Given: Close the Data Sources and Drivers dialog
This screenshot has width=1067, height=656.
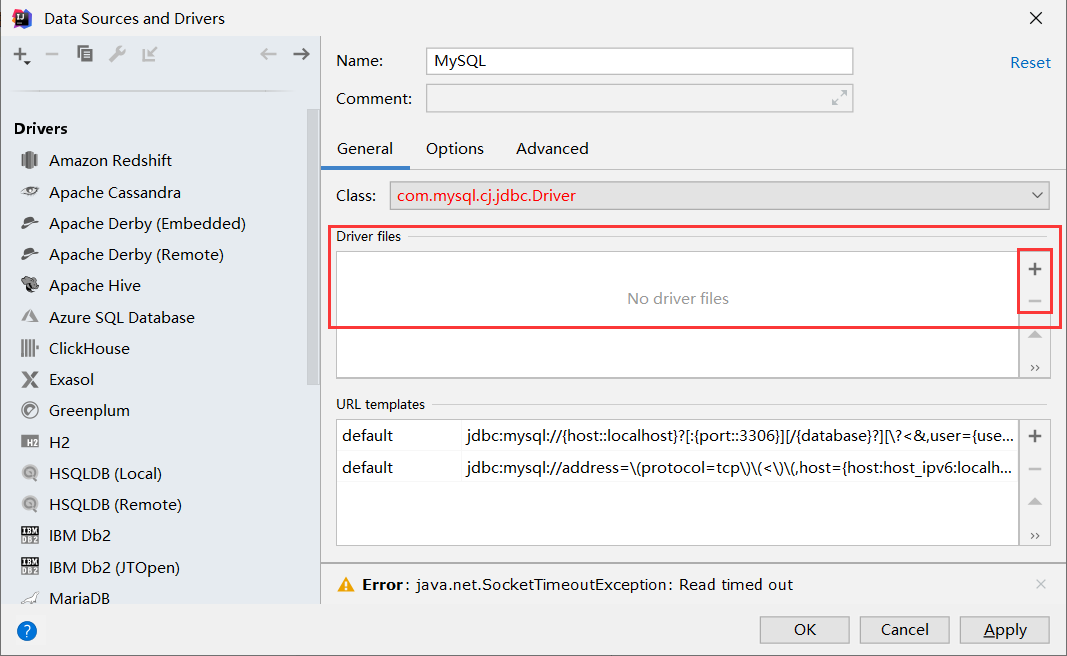Looking at the screenshot, I should point(1036,18).
